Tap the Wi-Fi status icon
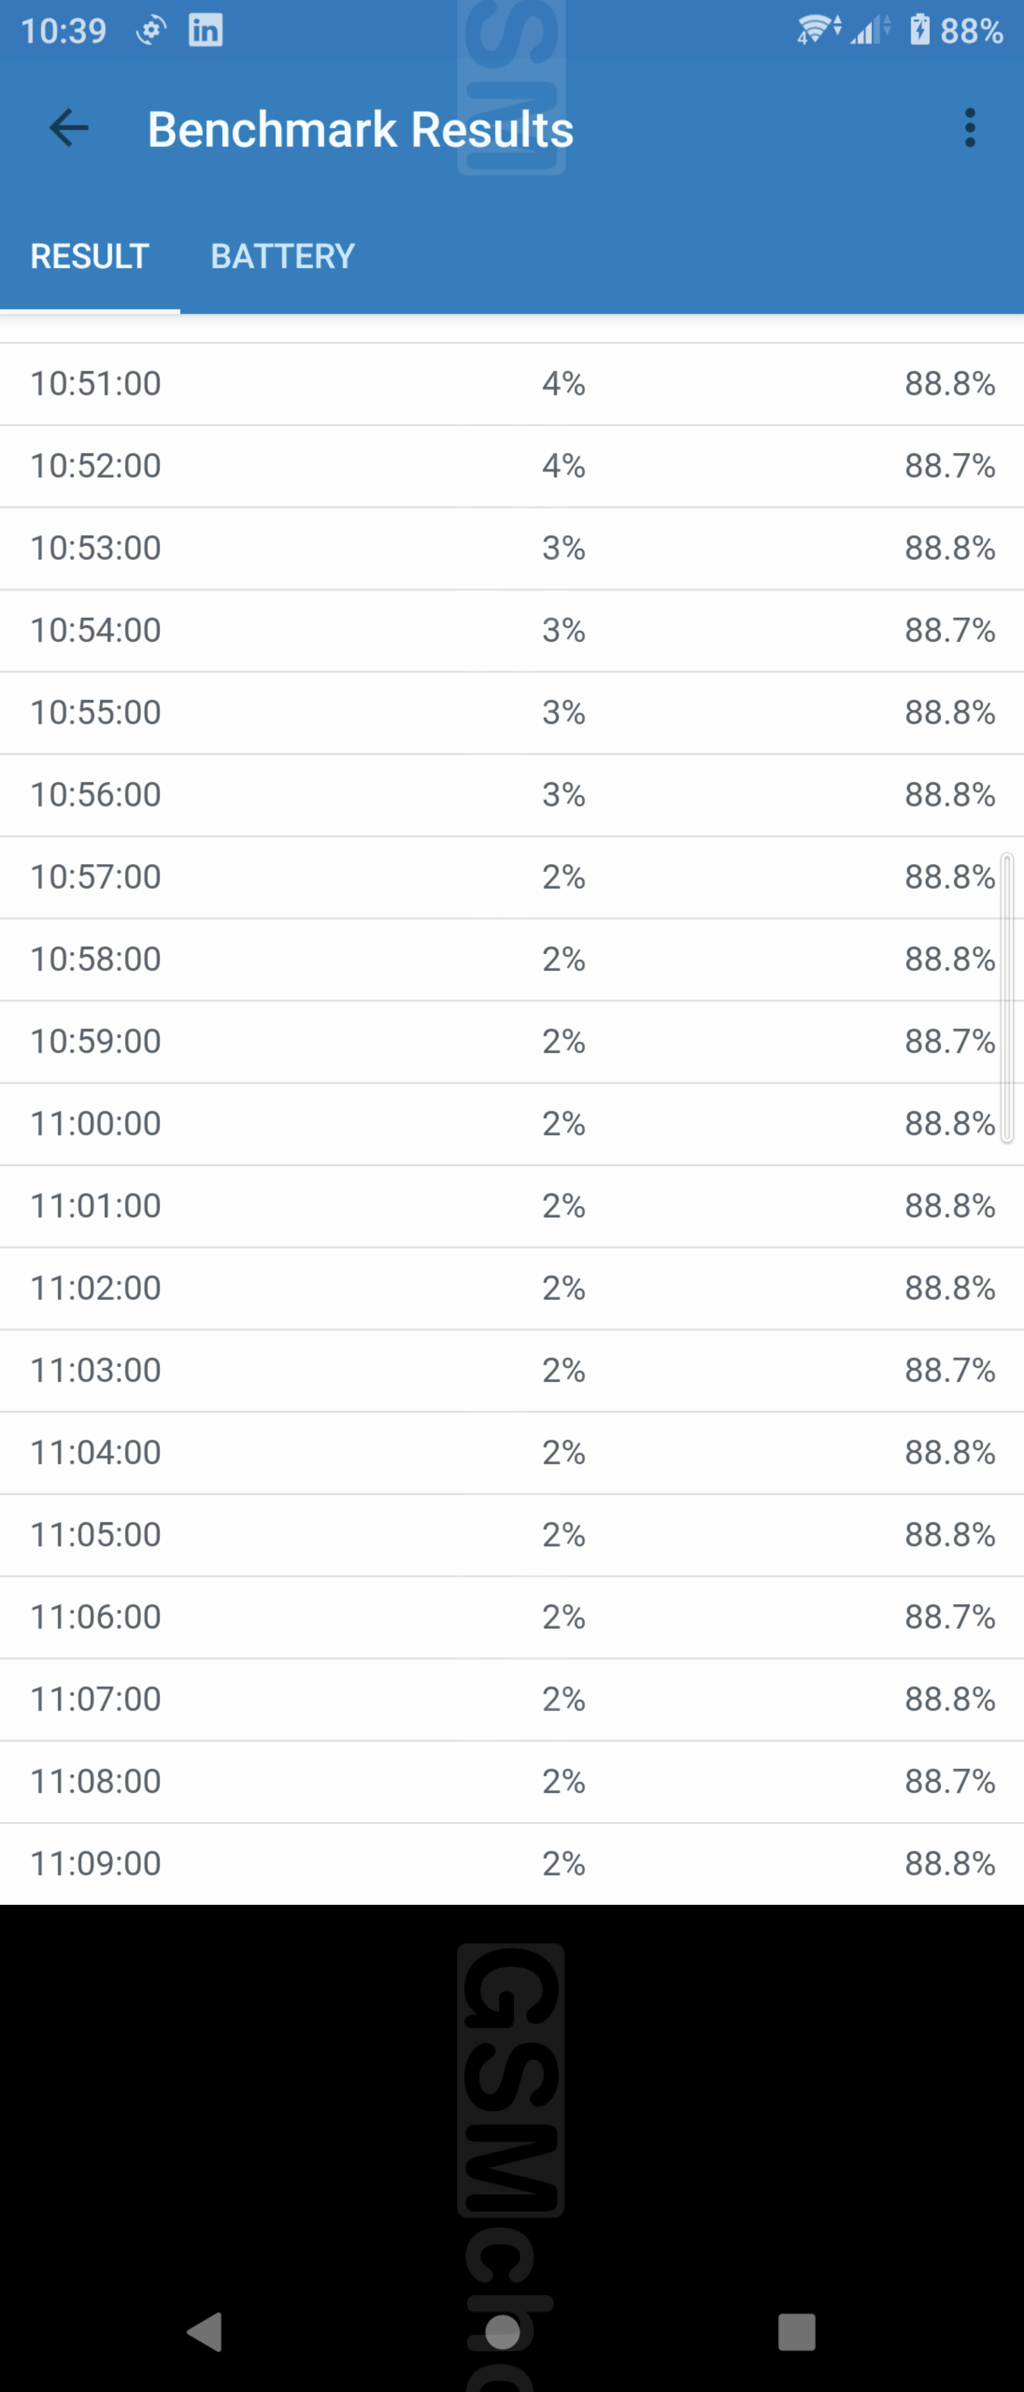1024x2392 pixels. pos(817,30)
